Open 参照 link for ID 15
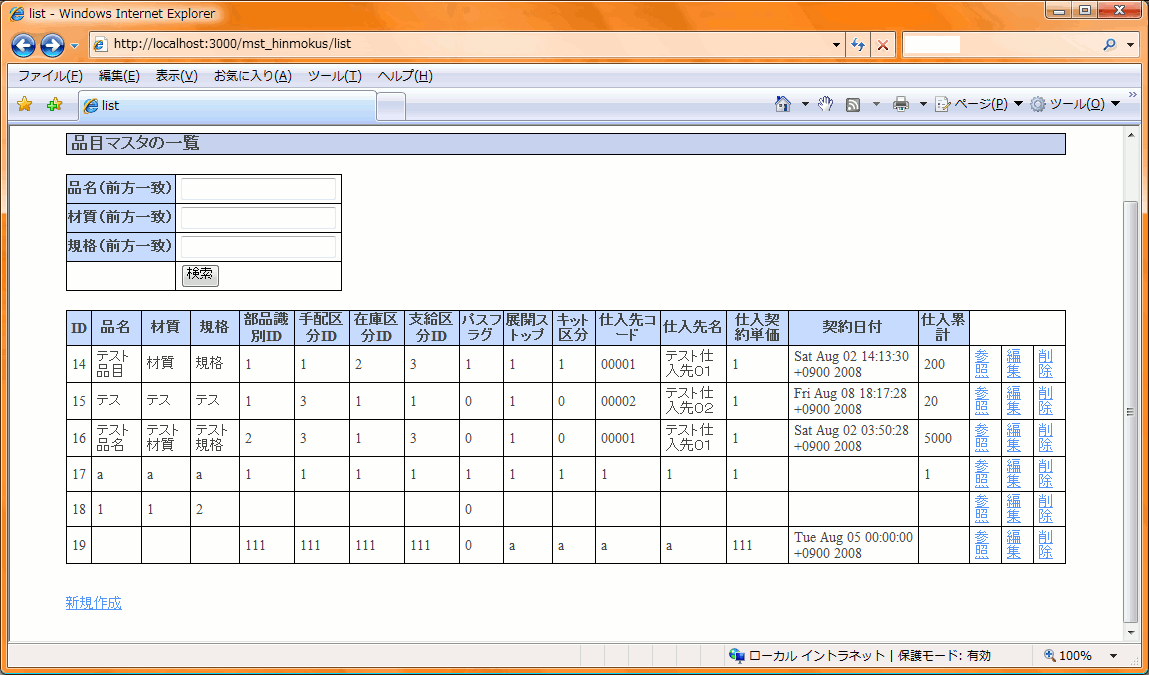1149x675 pixels. tap(982, 401)
